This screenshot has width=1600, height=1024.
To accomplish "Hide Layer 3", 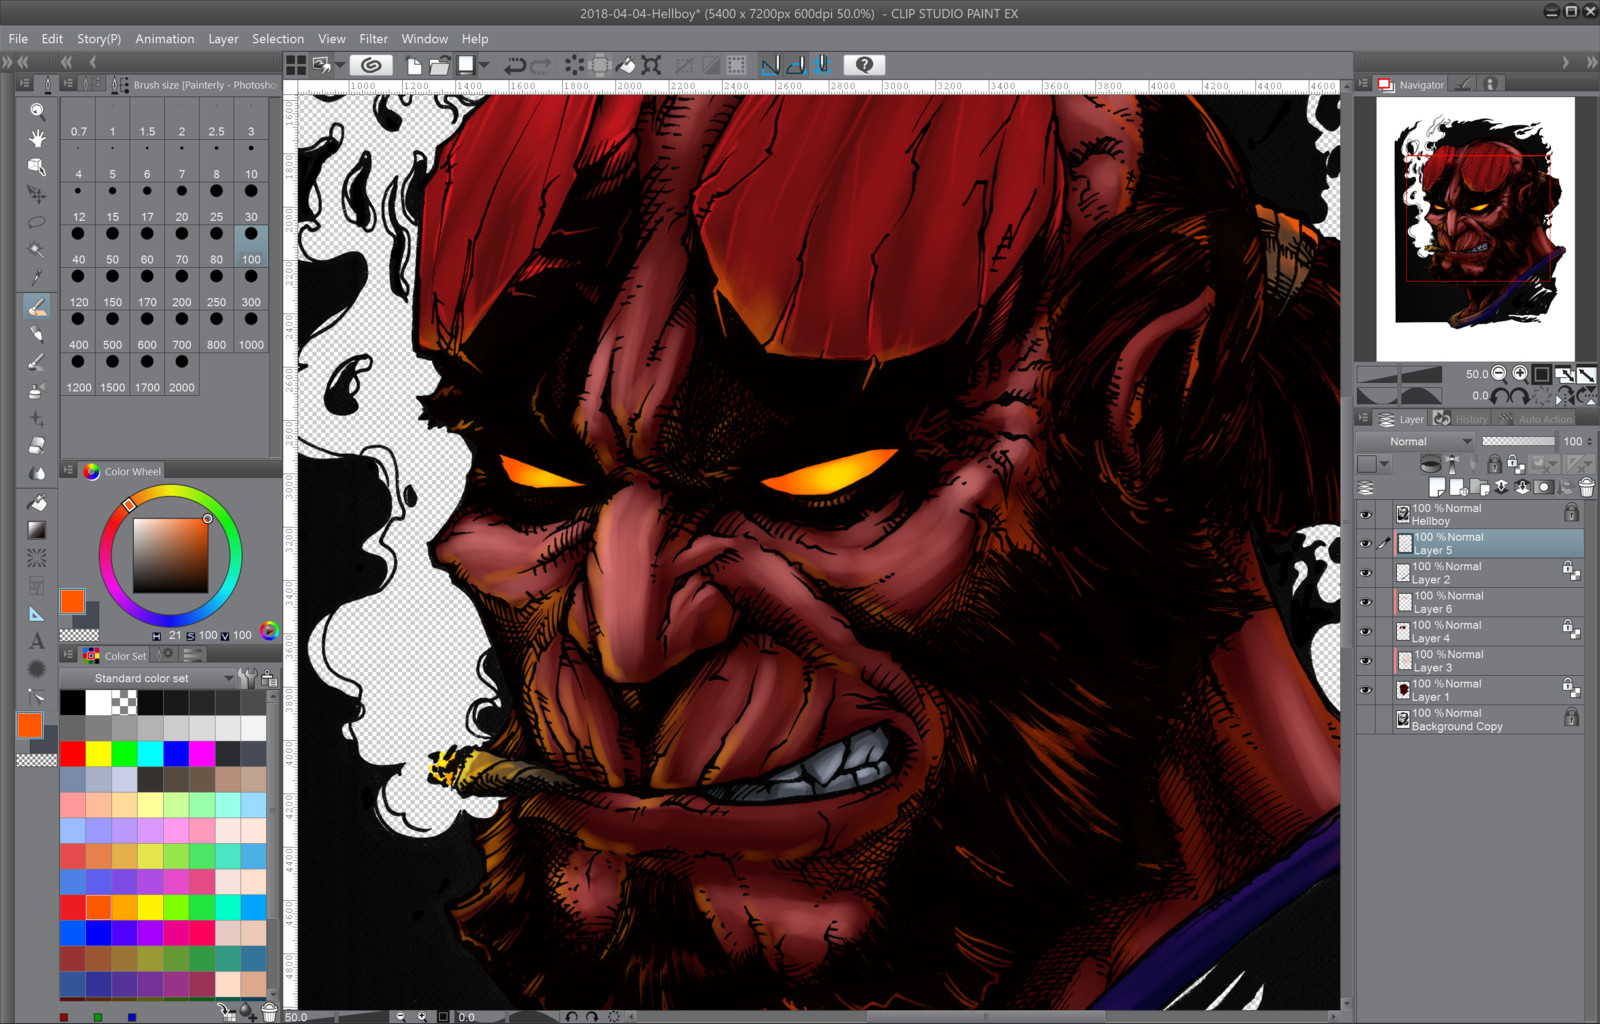I will [x=1366, y=661].
